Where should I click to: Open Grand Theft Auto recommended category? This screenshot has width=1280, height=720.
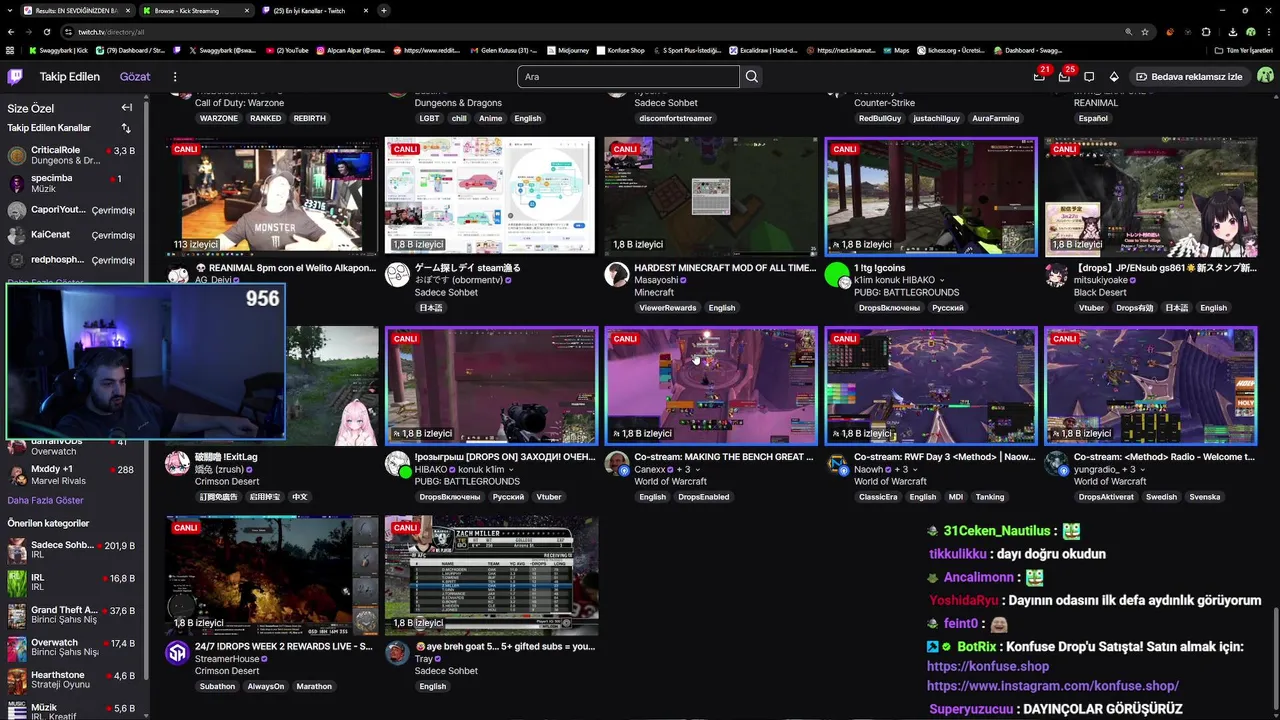coord(70,614)
